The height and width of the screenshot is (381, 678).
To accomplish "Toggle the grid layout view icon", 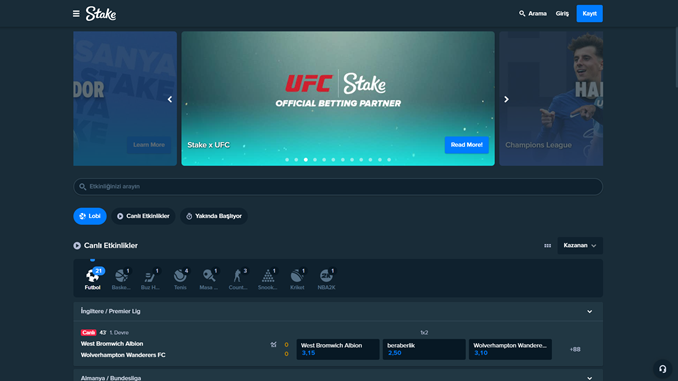I will (x=547, y=246).
